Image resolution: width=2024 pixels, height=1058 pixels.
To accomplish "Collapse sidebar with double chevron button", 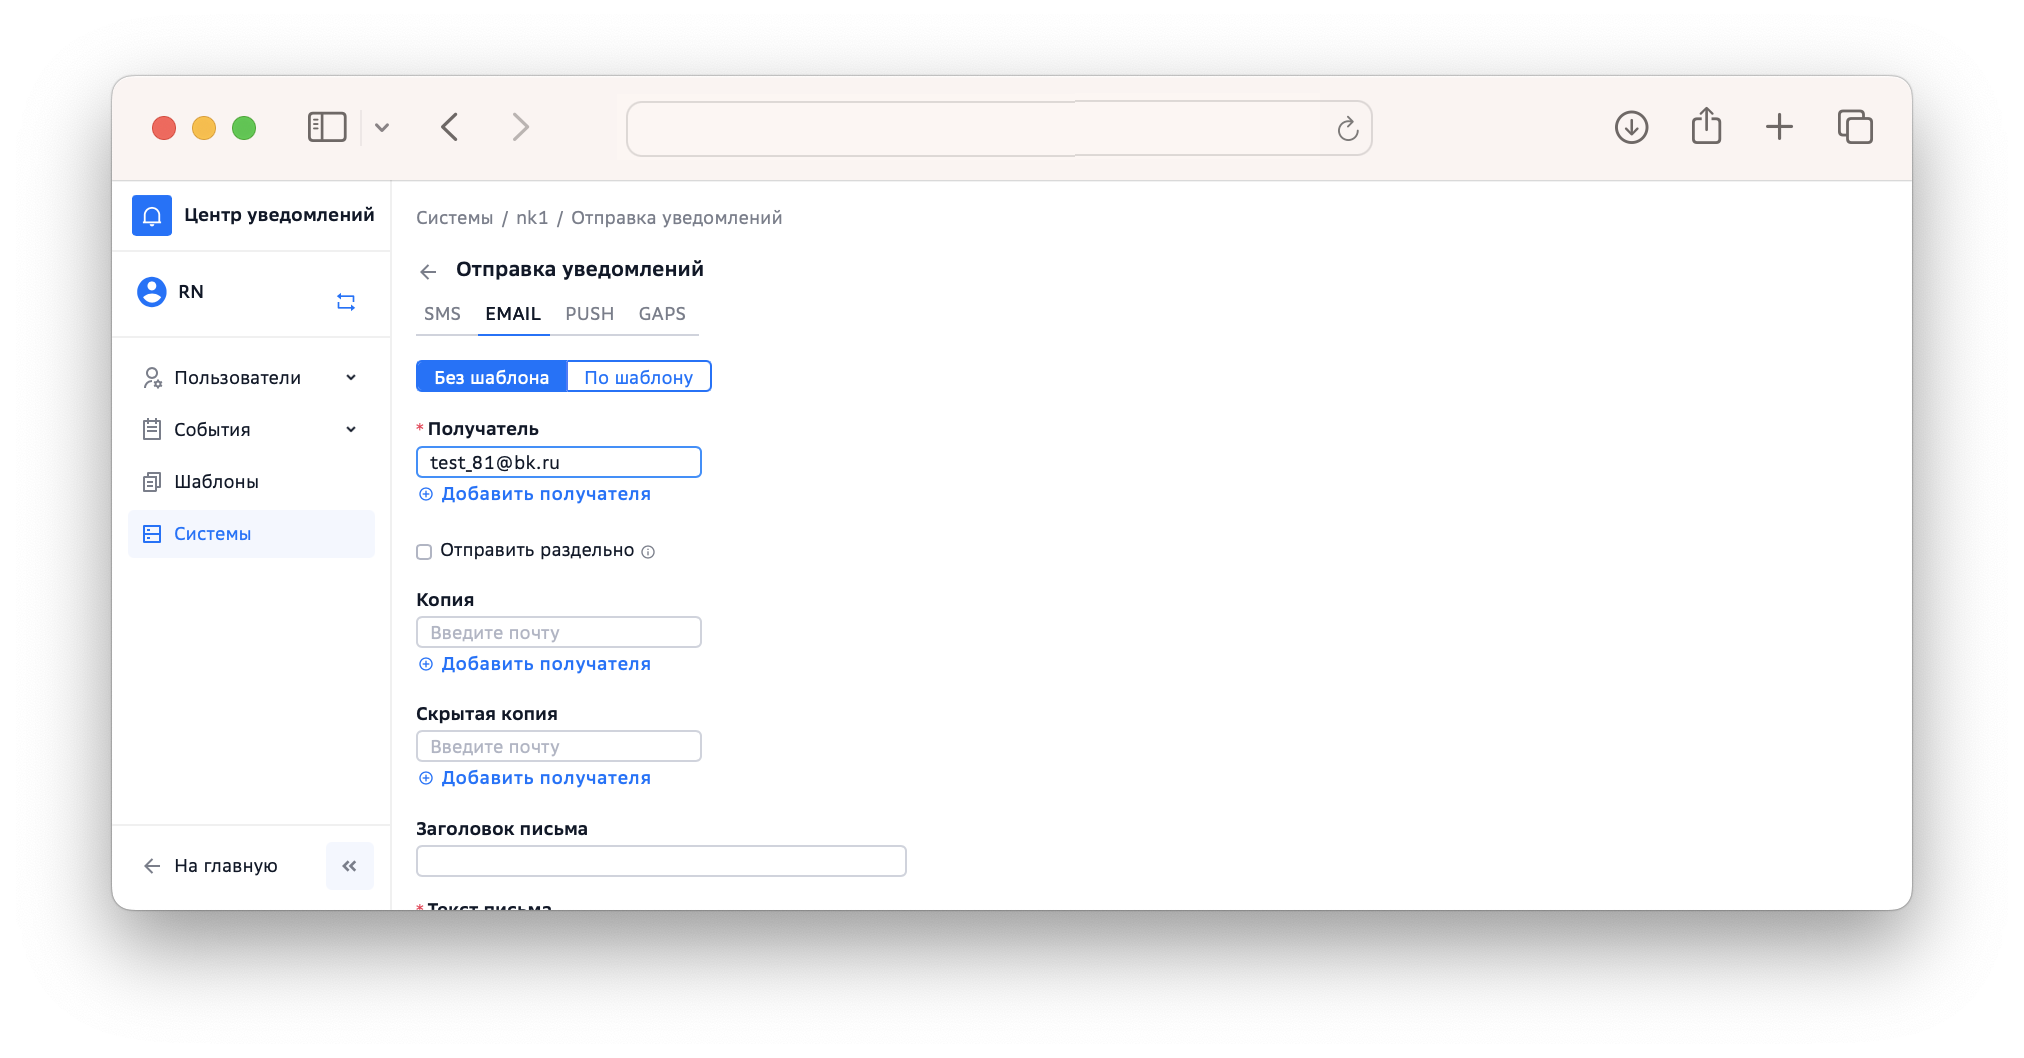I will pos(350,866).
